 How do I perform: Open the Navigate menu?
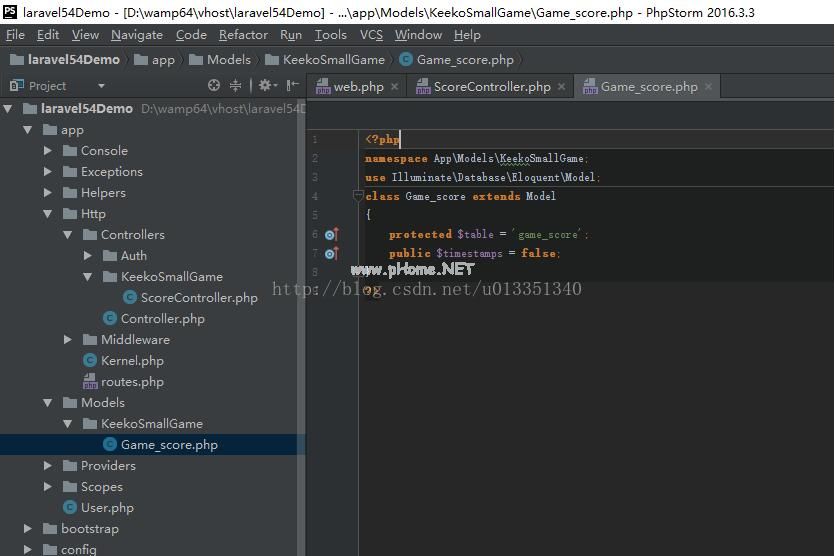click(x=137, y=35)
